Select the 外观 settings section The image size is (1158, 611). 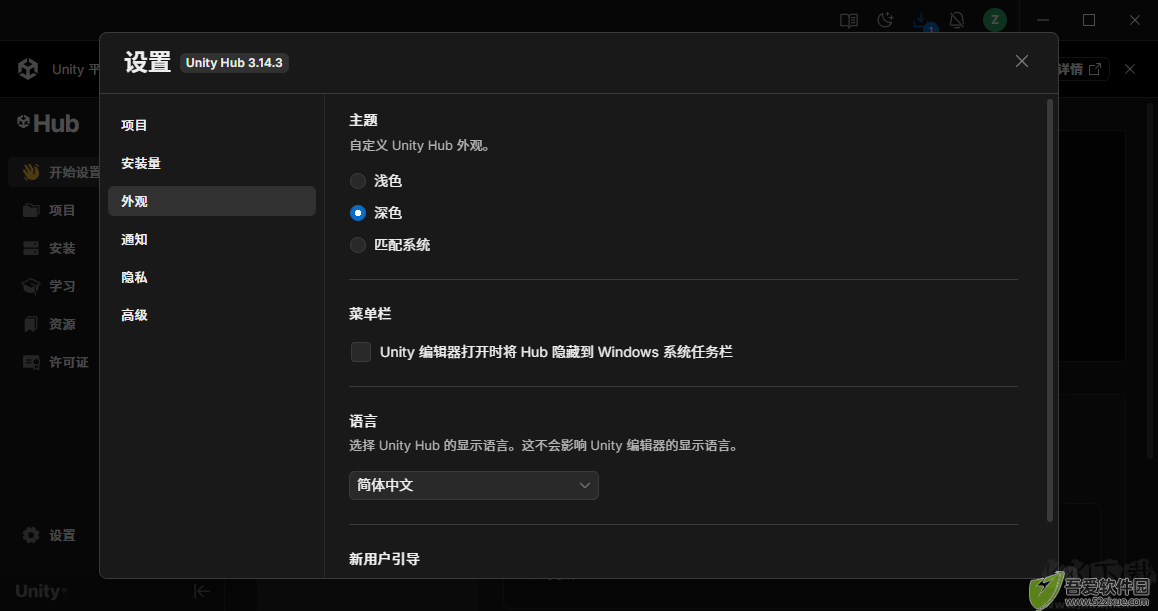tap(211, 201)
